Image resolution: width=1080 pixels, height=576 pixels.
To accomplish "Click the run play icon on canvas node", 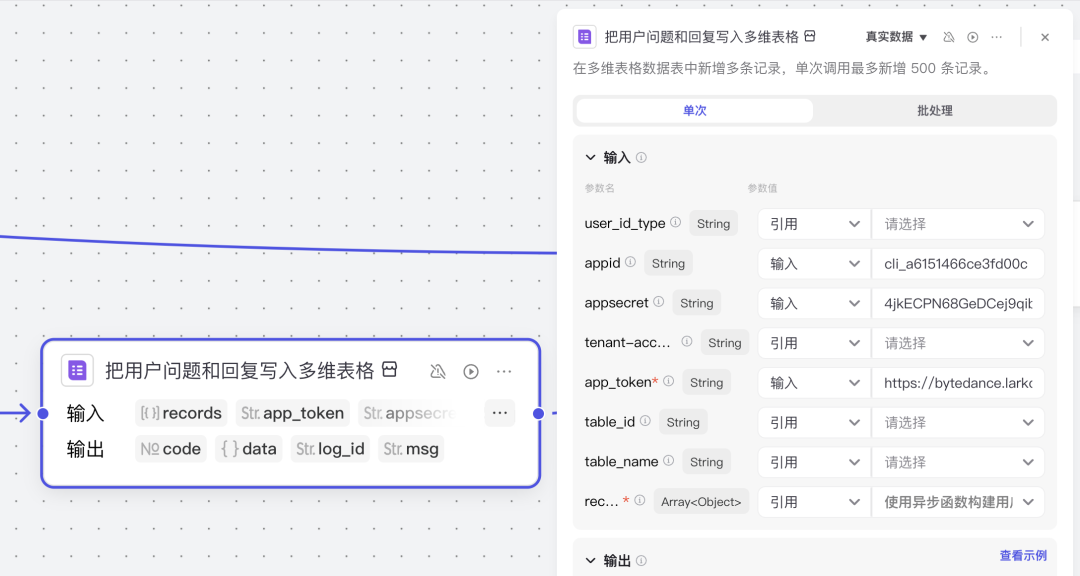I will click(x=471, y=372).
